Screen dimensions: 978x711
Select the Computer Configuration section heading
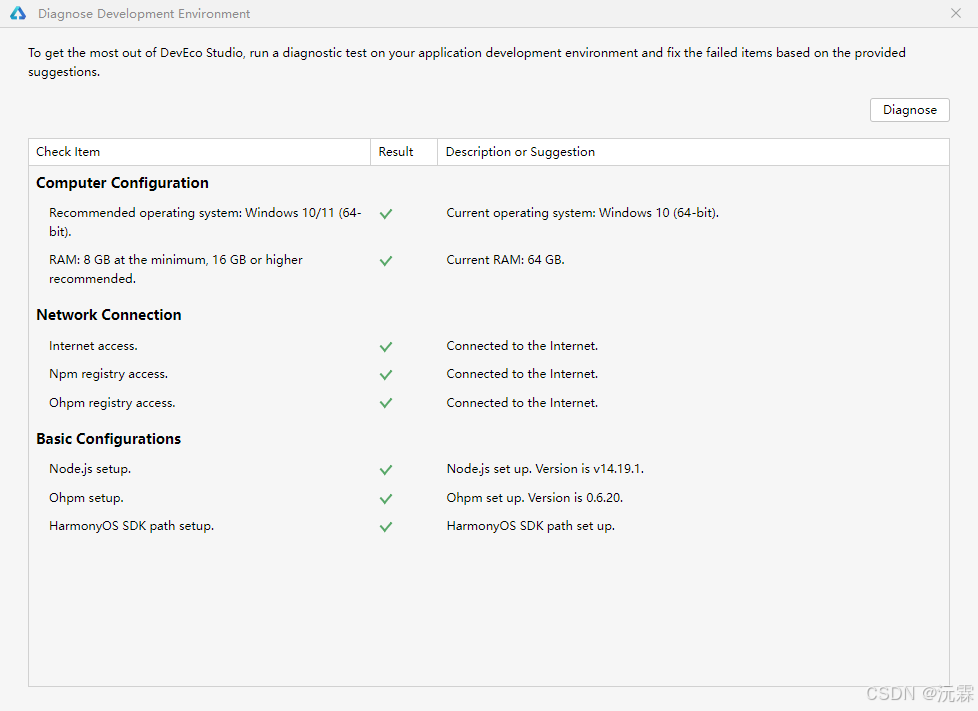pos(122,183)
